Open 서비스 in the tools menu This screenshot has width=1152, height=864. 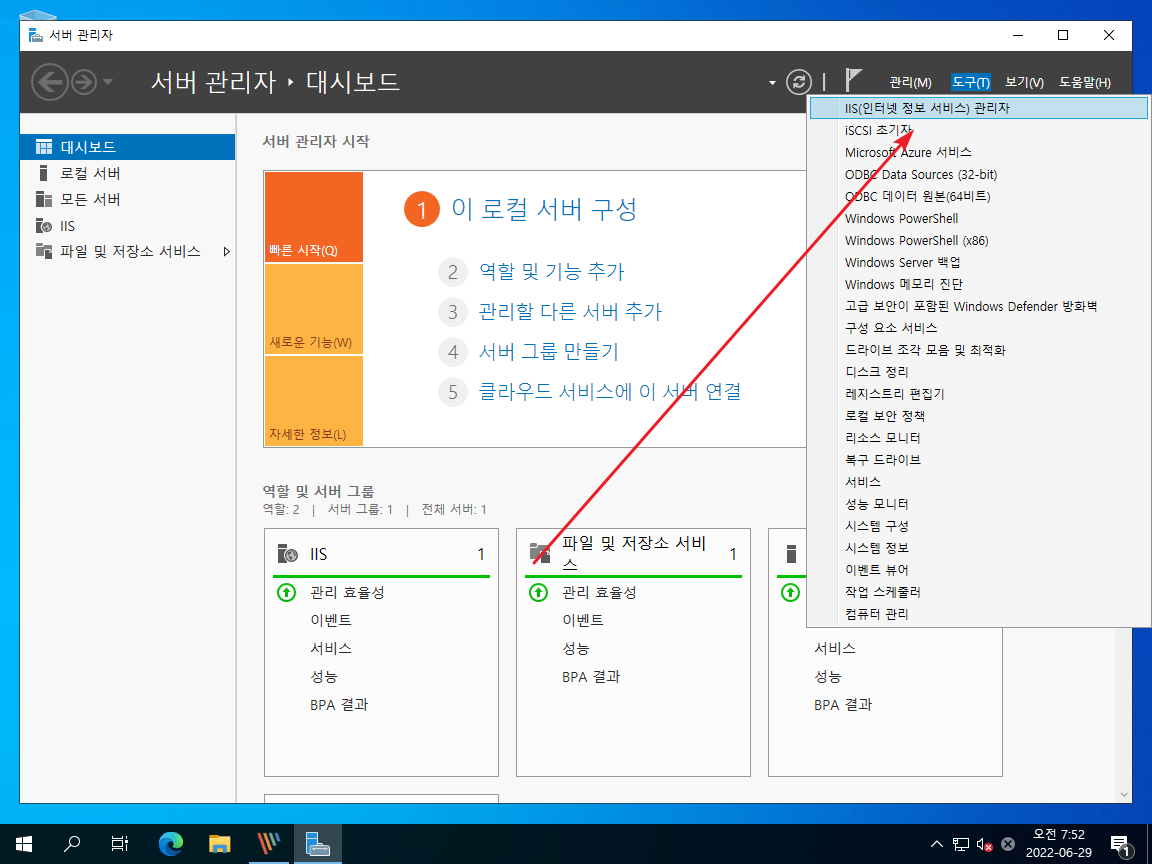pyautogui.click(x=979, y=482)
